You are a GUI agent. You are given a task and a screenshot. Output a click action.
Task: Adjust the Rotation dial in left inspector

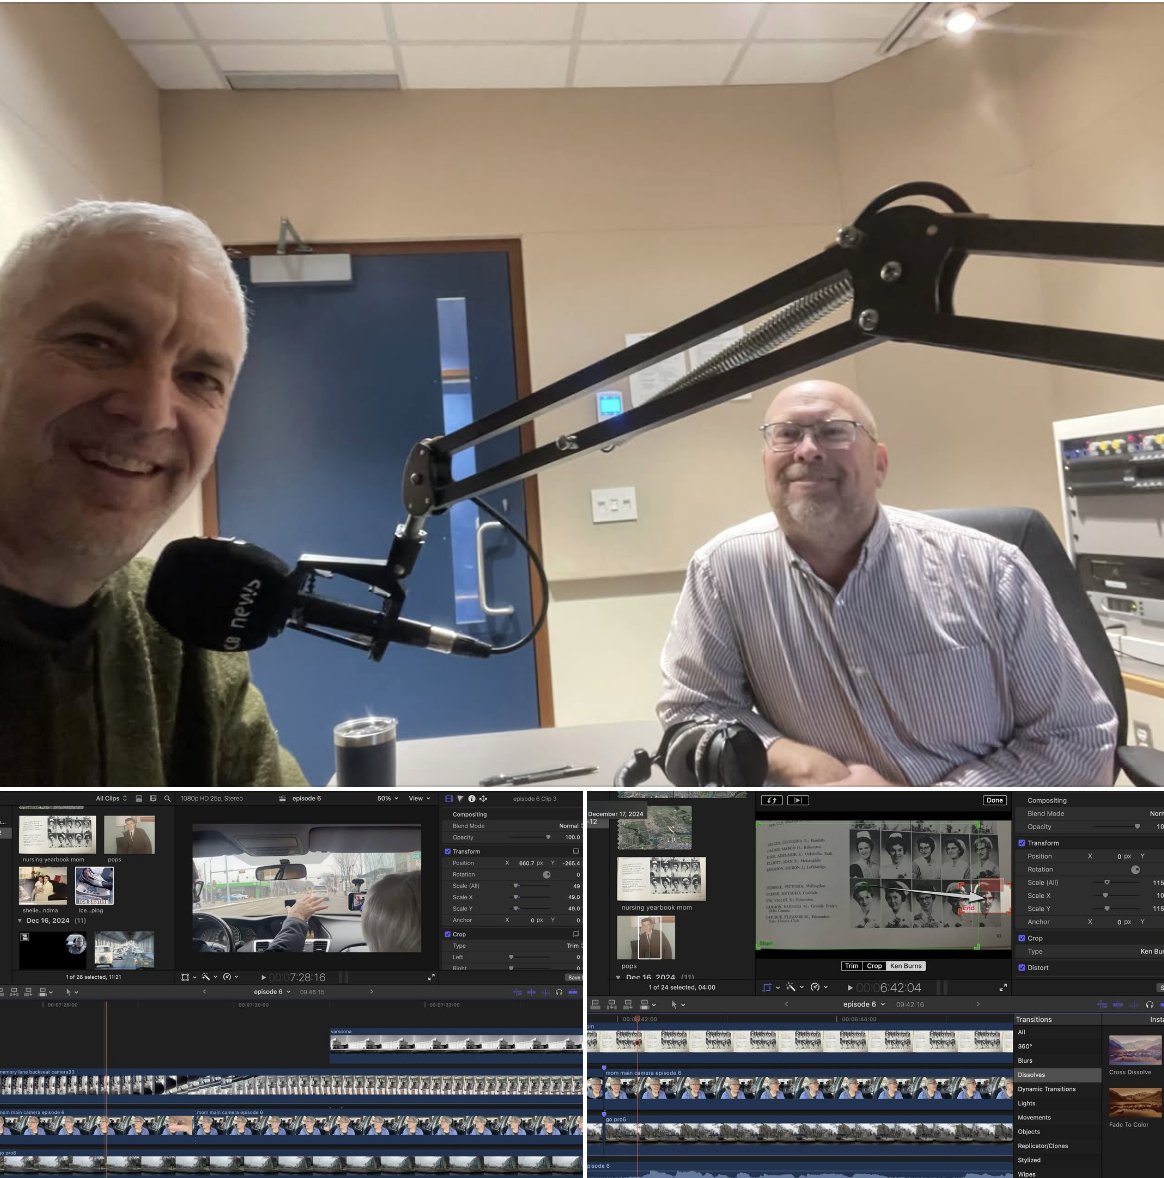pos(546,874)
